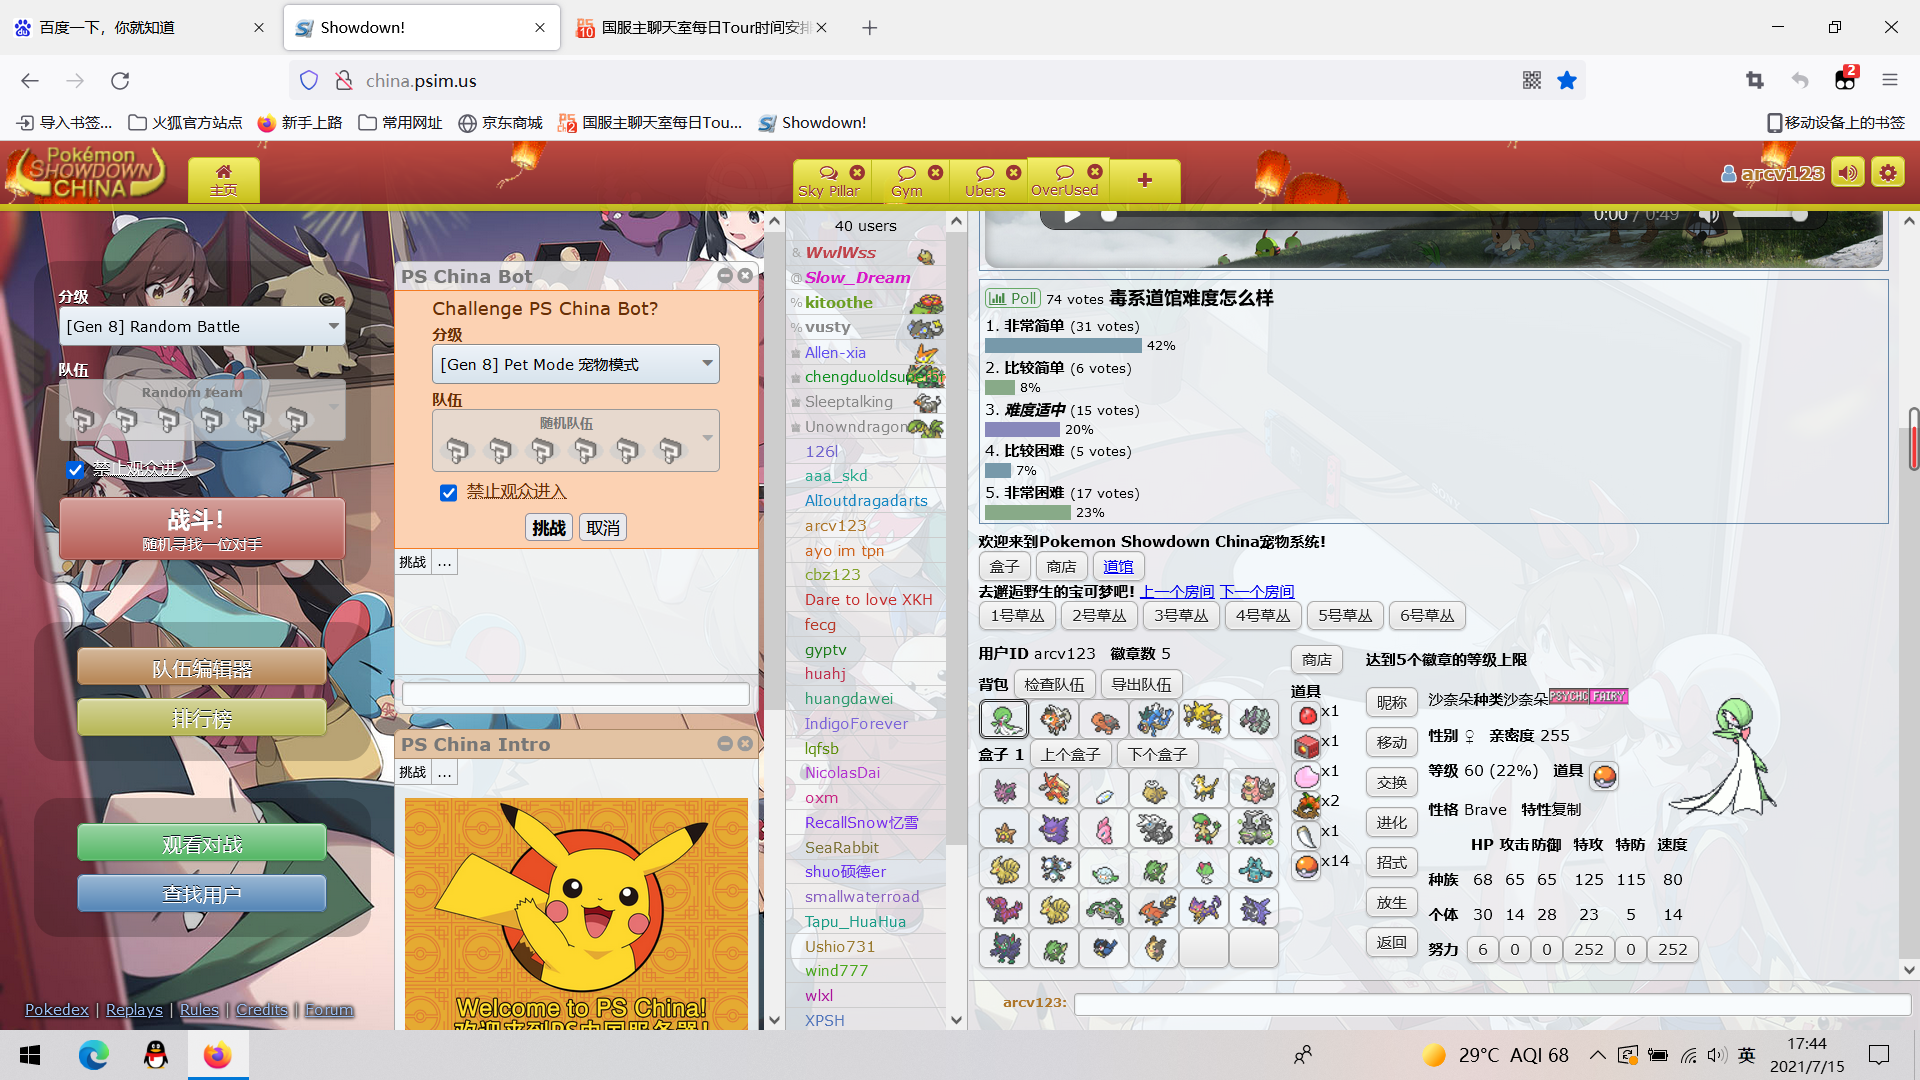Minimize the PS China Intro window

(x=725, y=743)
